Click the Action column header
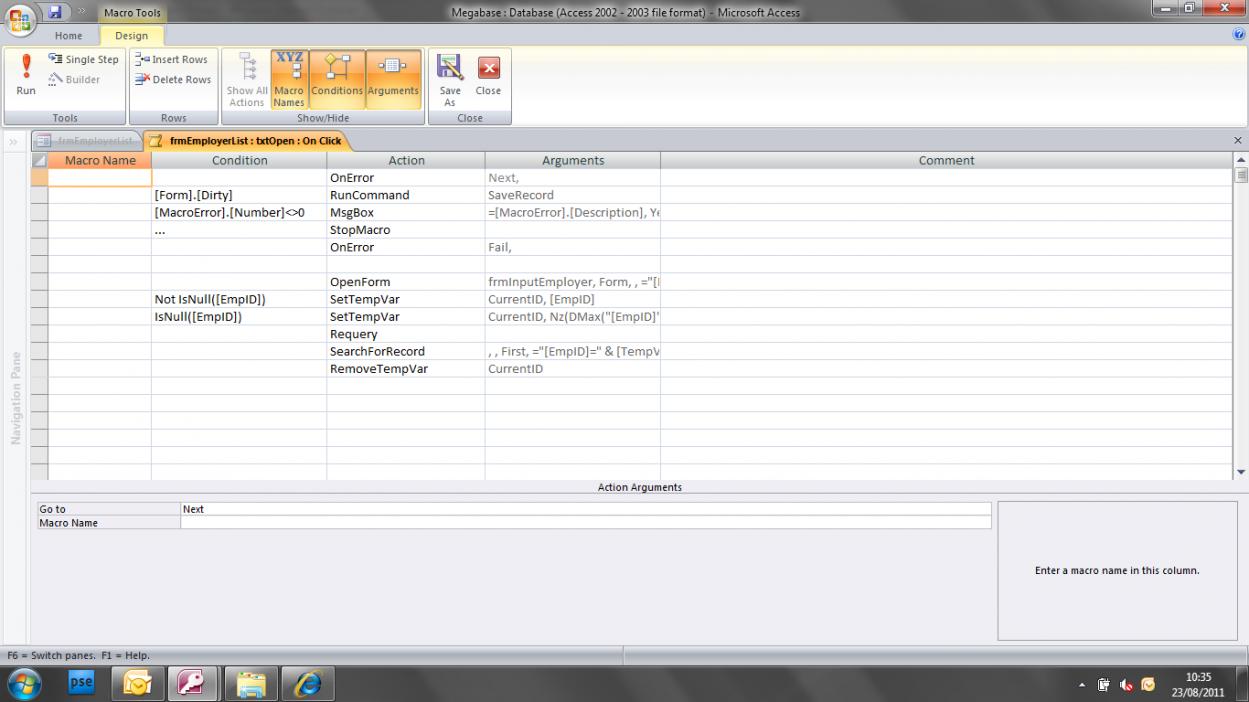This screenshot has height=702, width=1249. pyautogui.click(x=406, y=160)
